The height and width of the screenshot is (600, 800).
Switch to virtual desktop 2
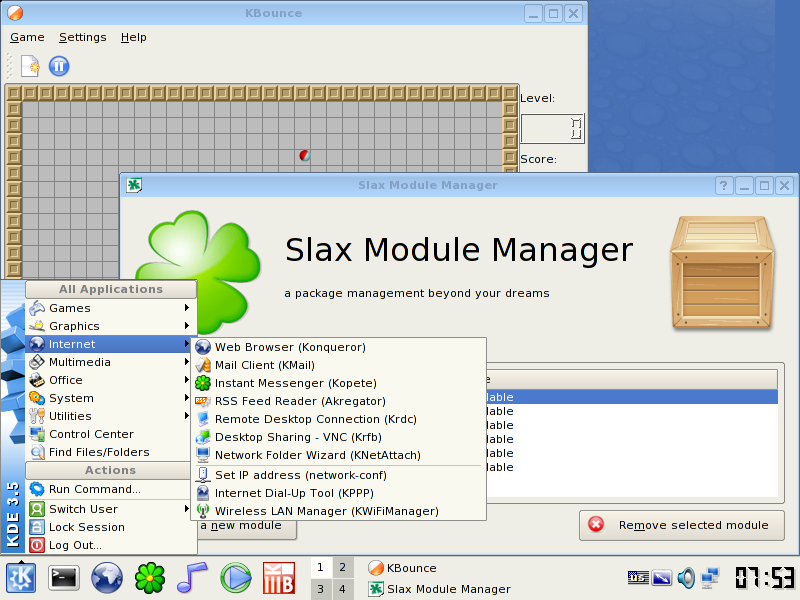click(342, 567)
